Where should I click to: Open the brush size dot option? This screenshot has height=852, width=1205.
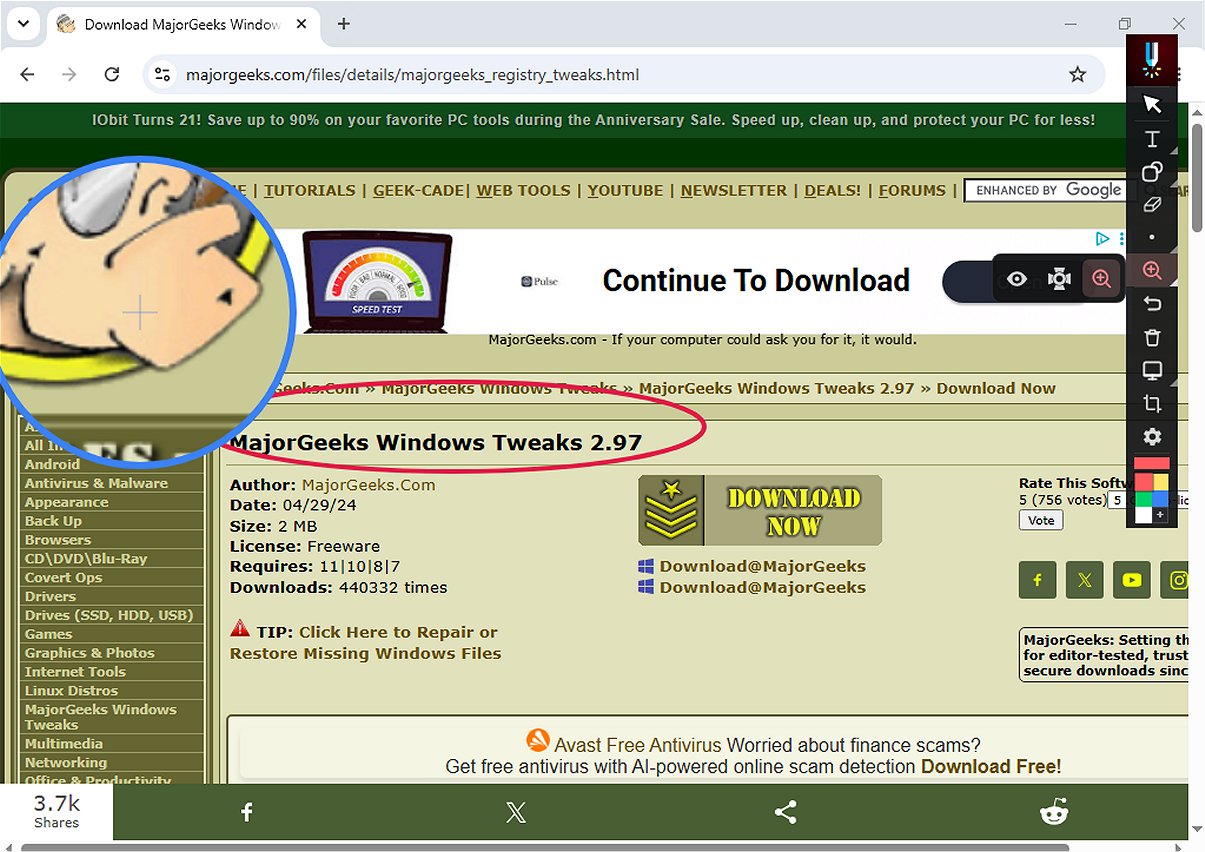click(x=1152, y=238)
